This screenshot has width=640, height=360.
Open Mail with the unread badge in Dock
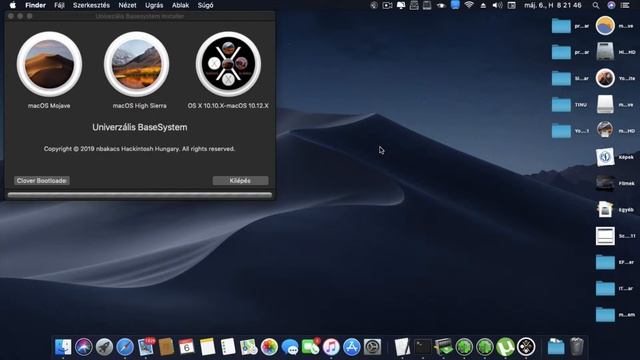146,347
